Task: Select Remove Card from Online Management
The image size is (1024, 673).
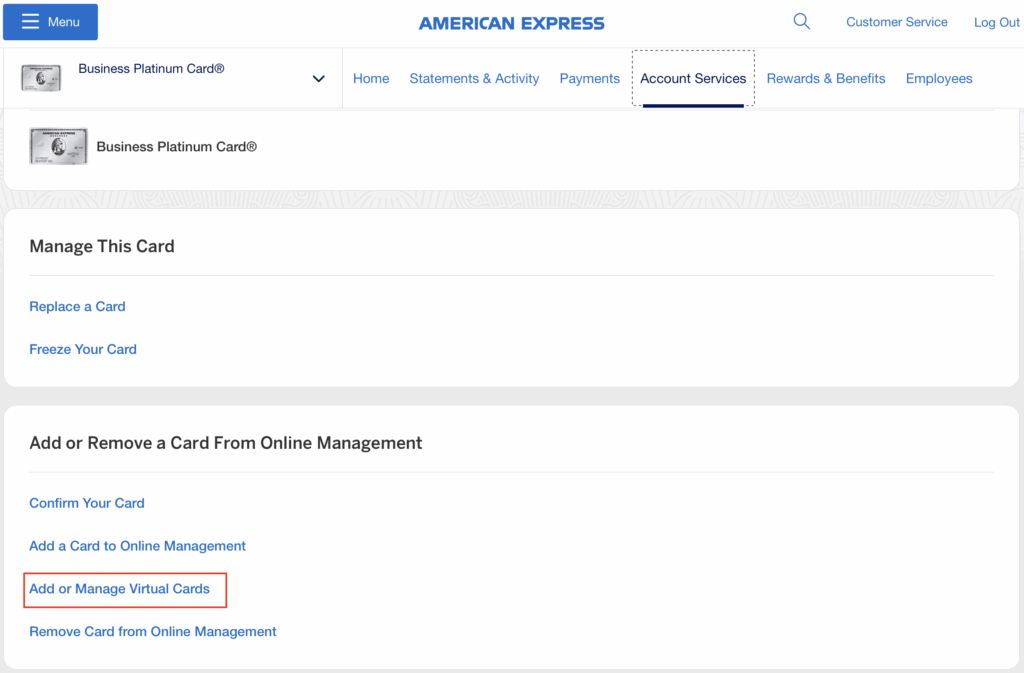Action: [x=152, y=631]
